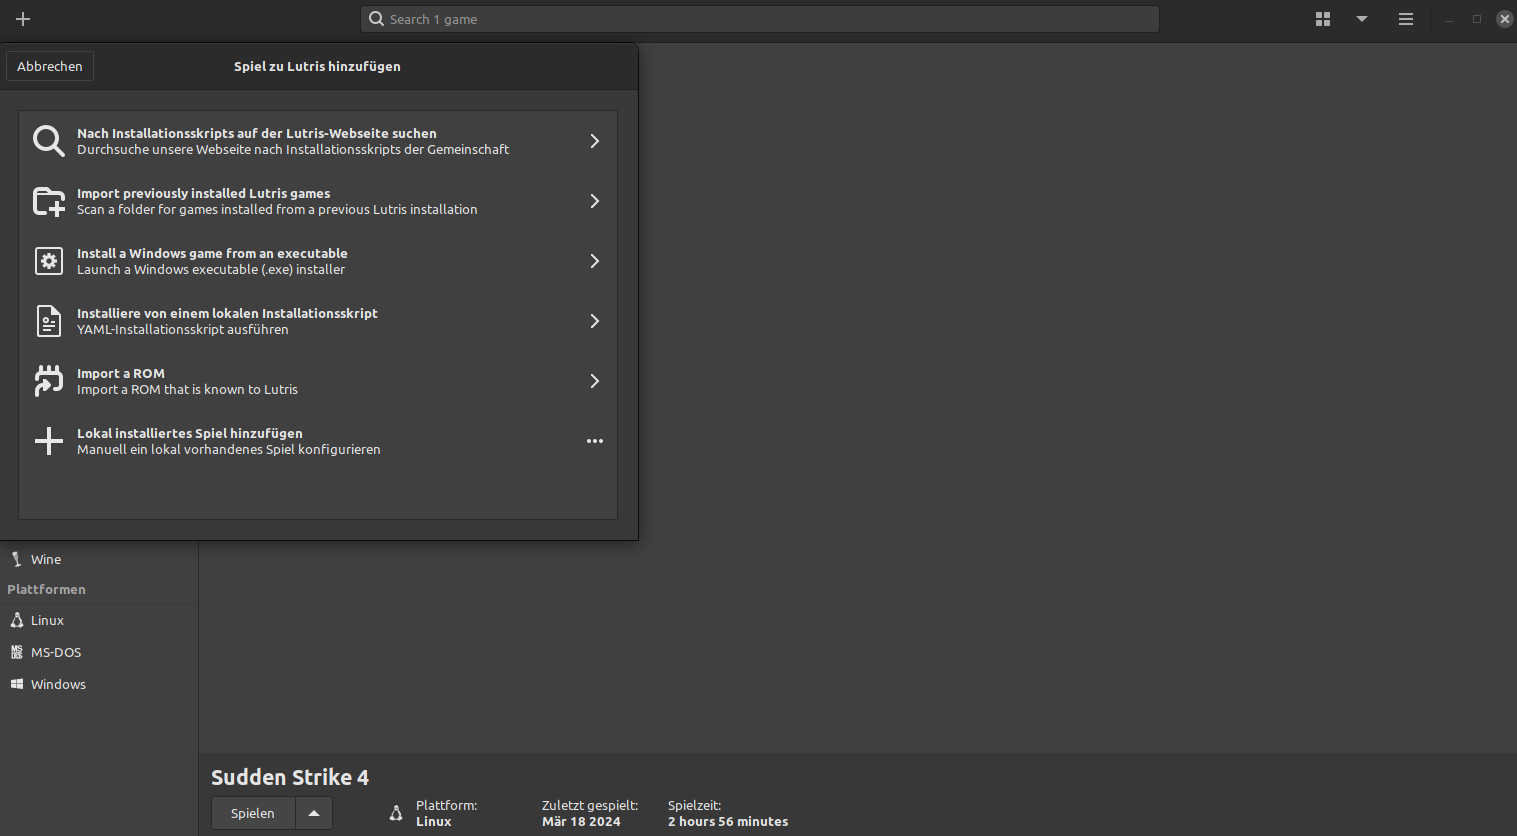
Task: Switch to grid view icon
Action: 1323,19
